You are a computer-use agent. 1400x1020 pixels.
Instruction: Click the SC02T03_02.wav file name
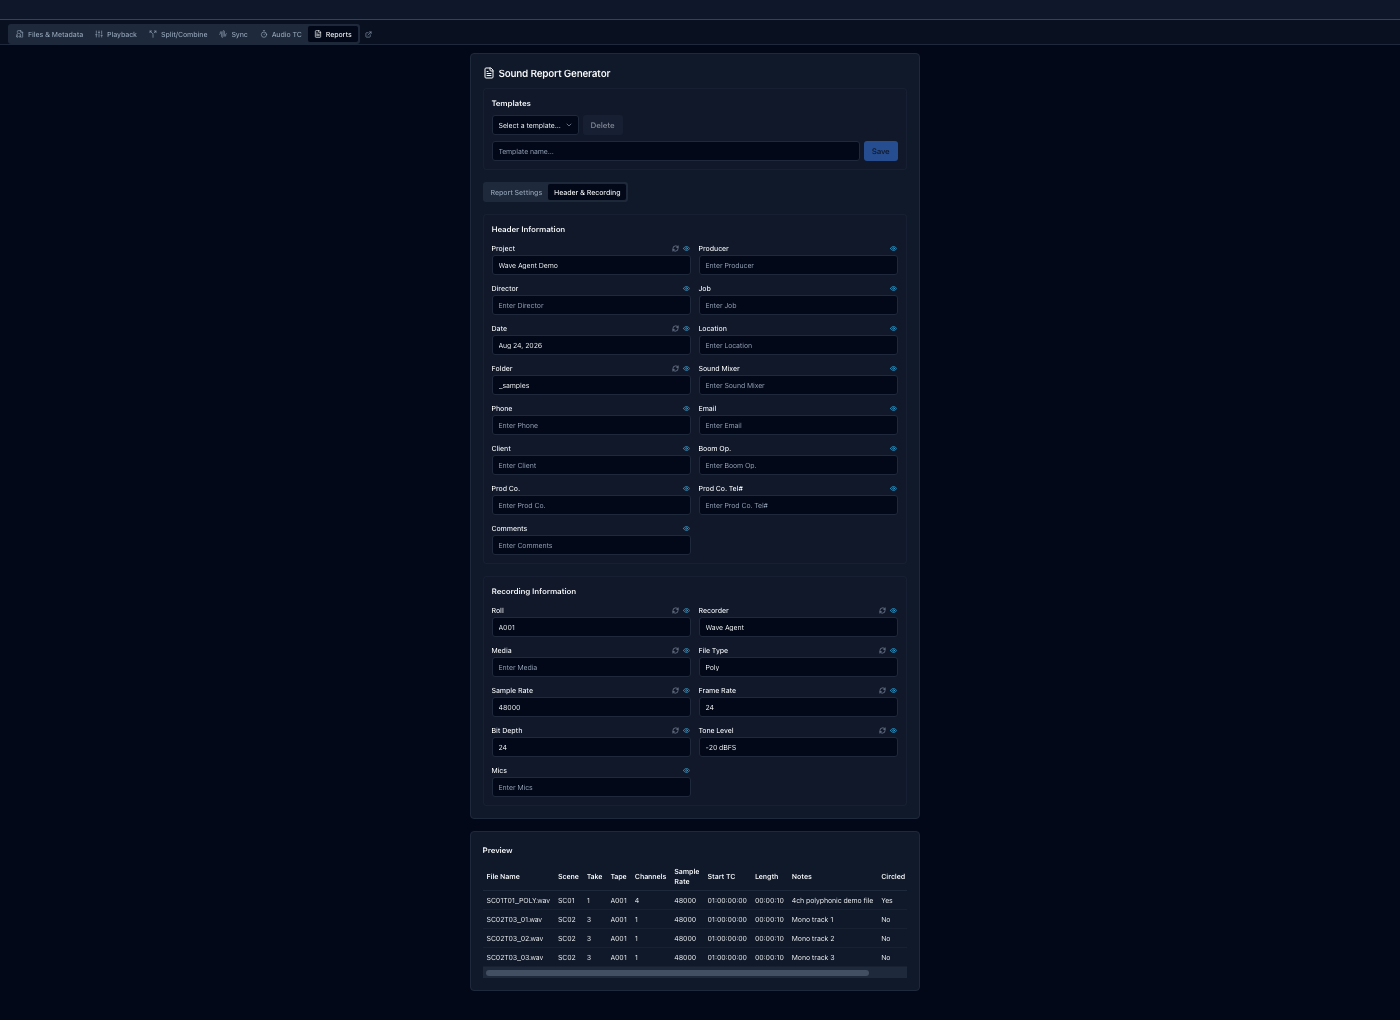pyautogui.click(x=515, y=939)
